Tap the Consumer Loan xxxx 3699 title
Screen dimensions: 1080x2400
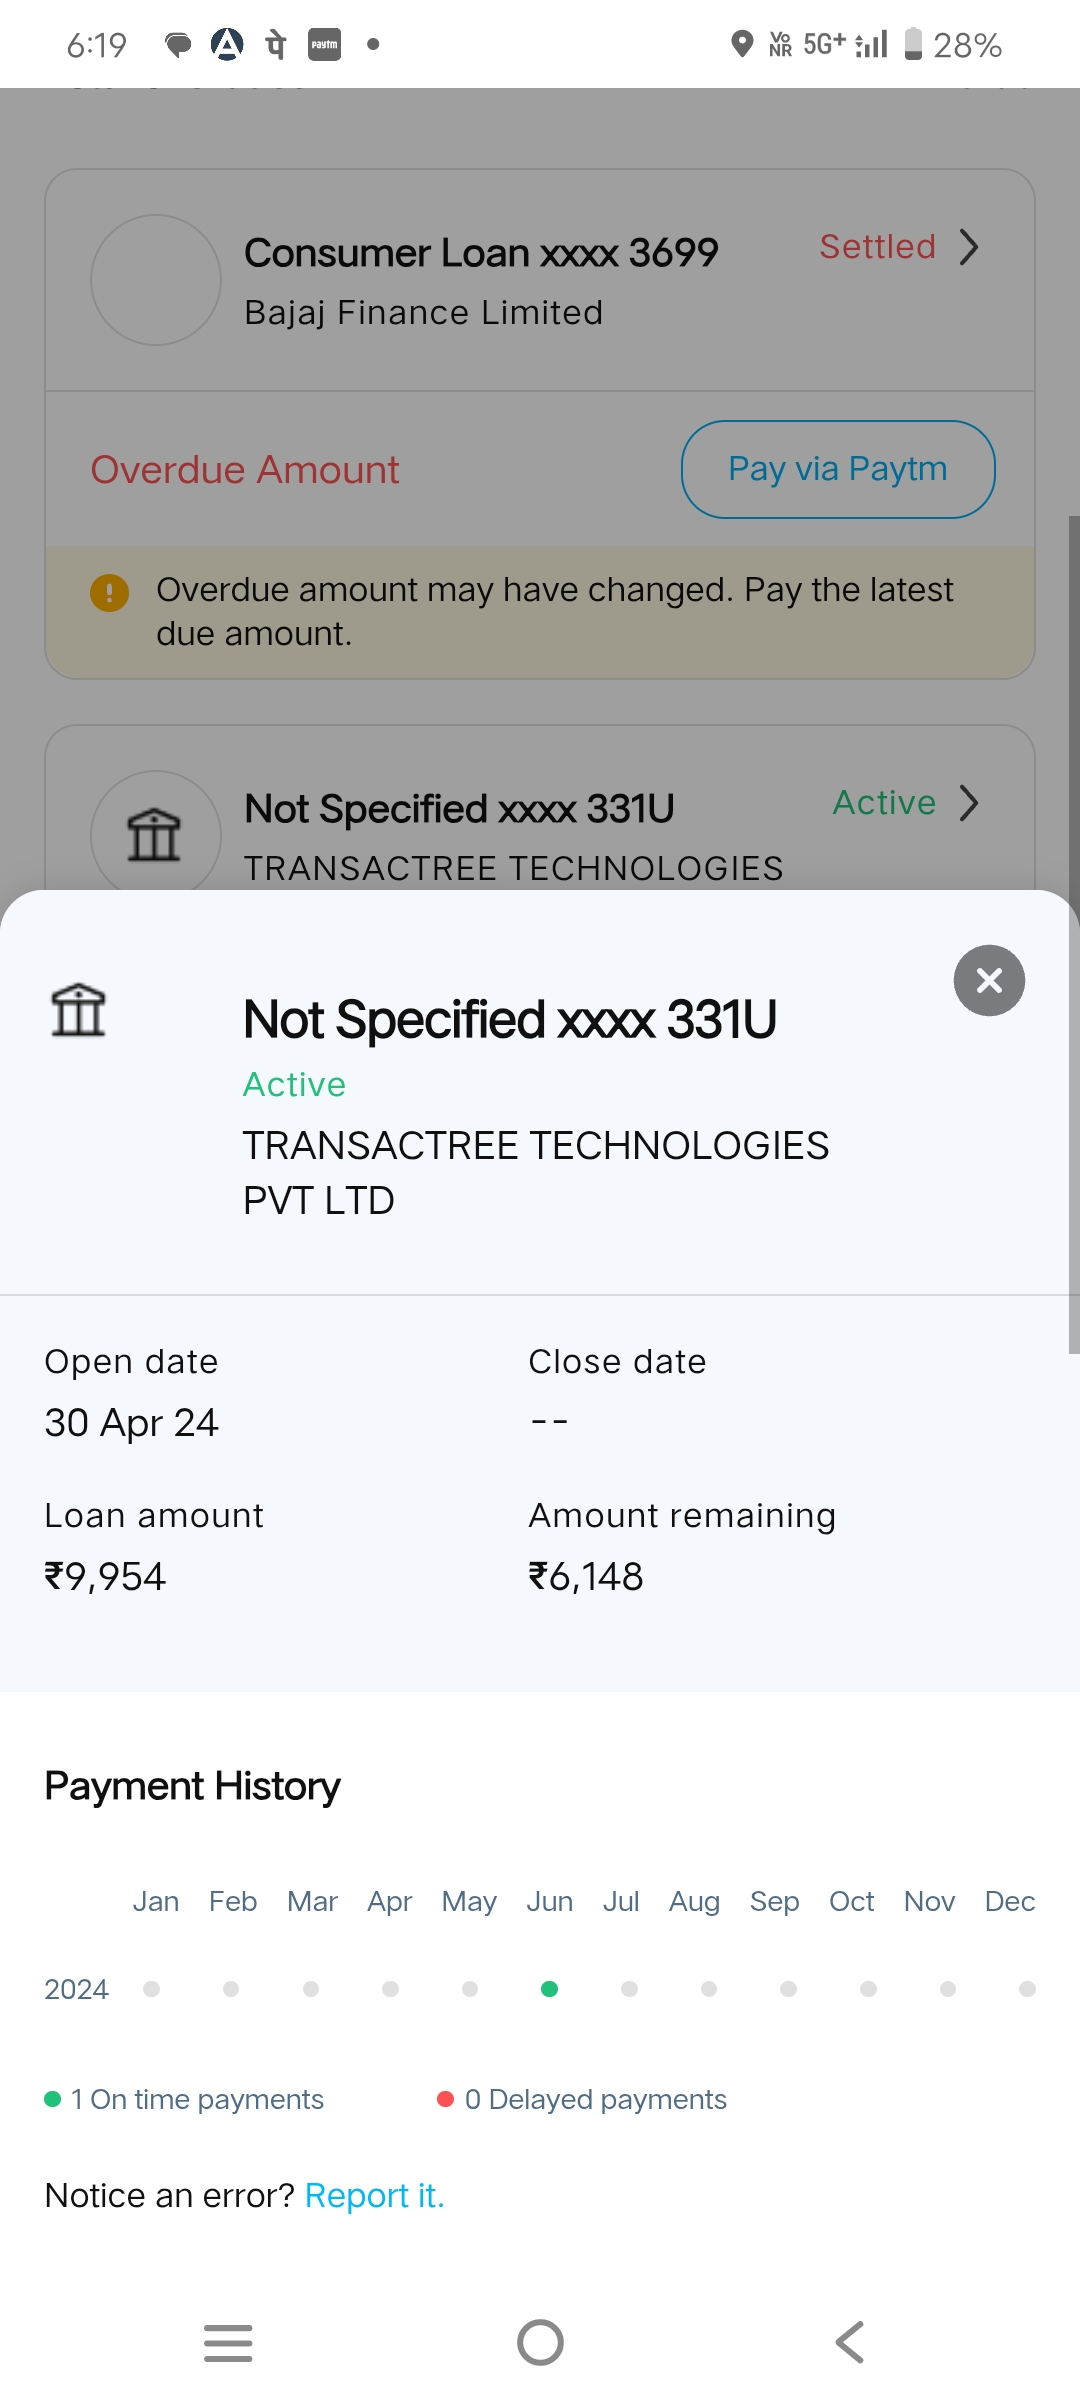click(x=481, y=253)
